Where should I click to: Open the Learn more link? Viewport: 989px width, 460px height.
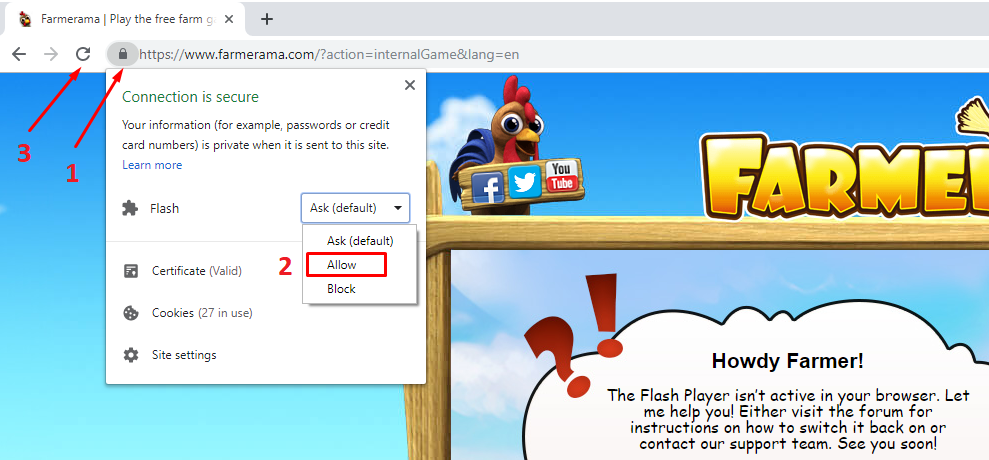(152, 165)
